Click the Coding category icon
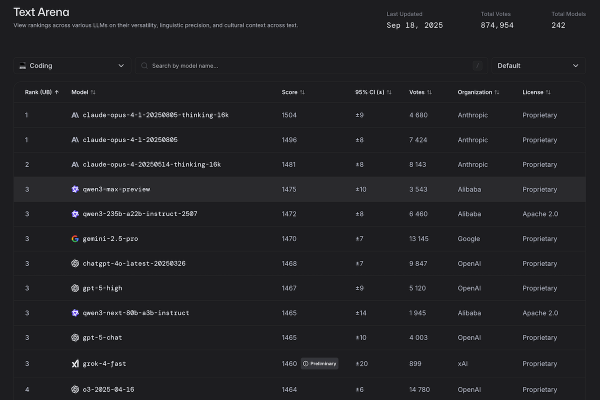The height and width of the screenshot is (400, 600). pyautogui.click(x=23, y=66)
